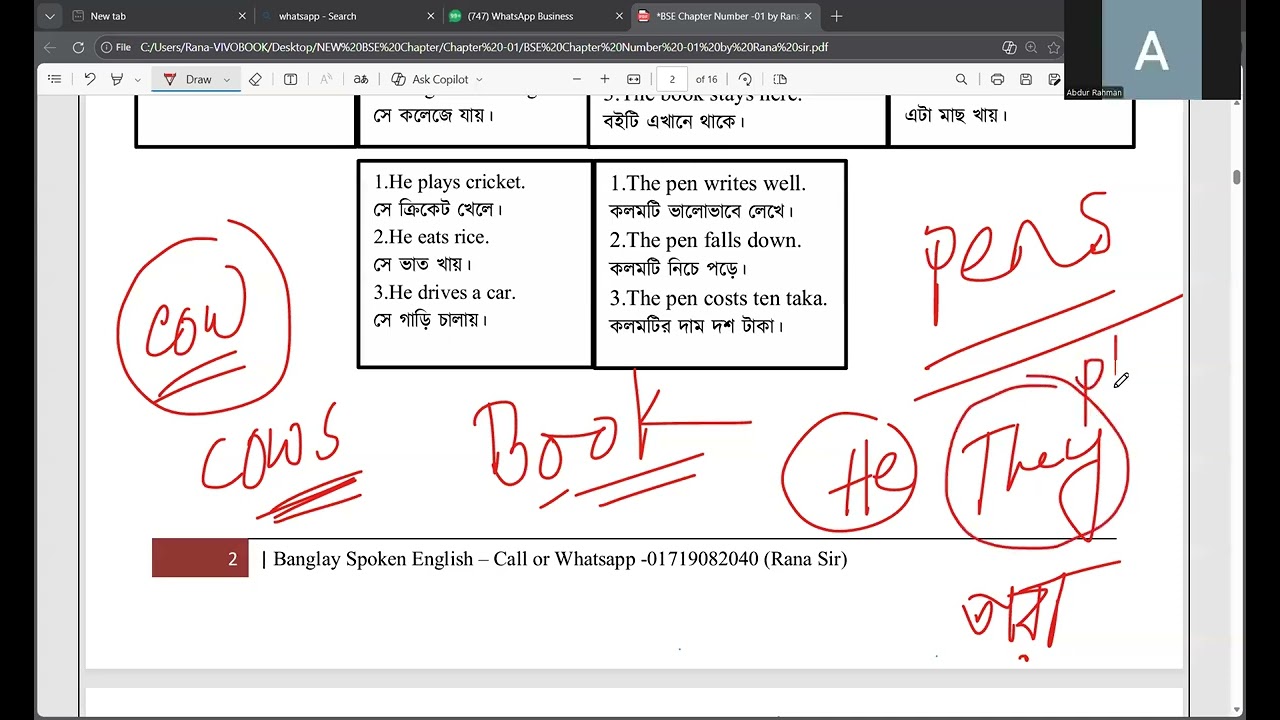This screenshot has width=1280, height=720.
Task: Click the Print icon
Action: (x=997, y=79)
